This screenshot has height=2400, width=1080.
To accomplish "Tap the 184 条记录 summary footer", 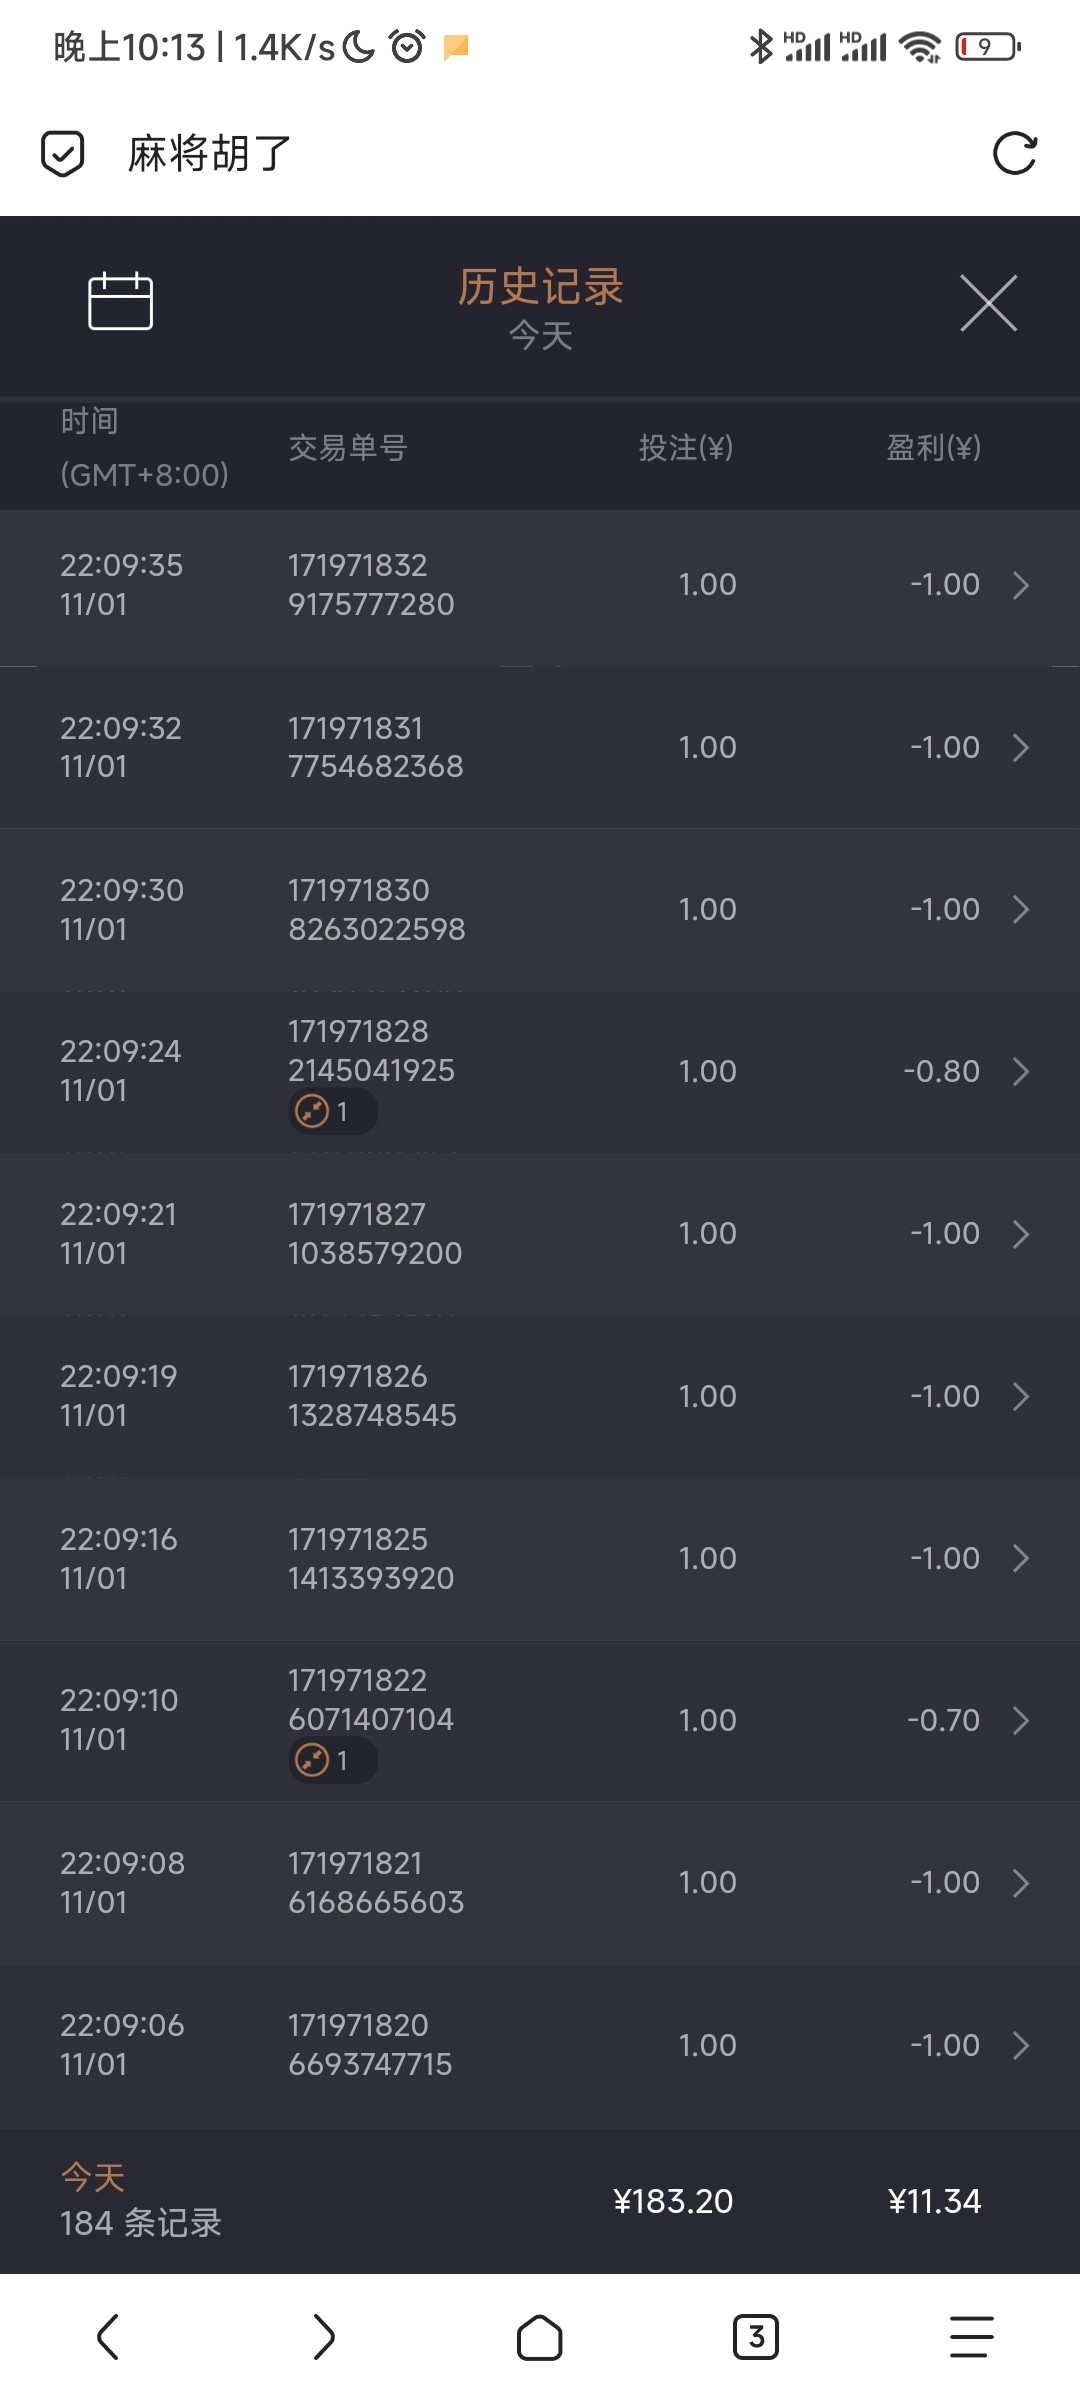I will 141,2222.
